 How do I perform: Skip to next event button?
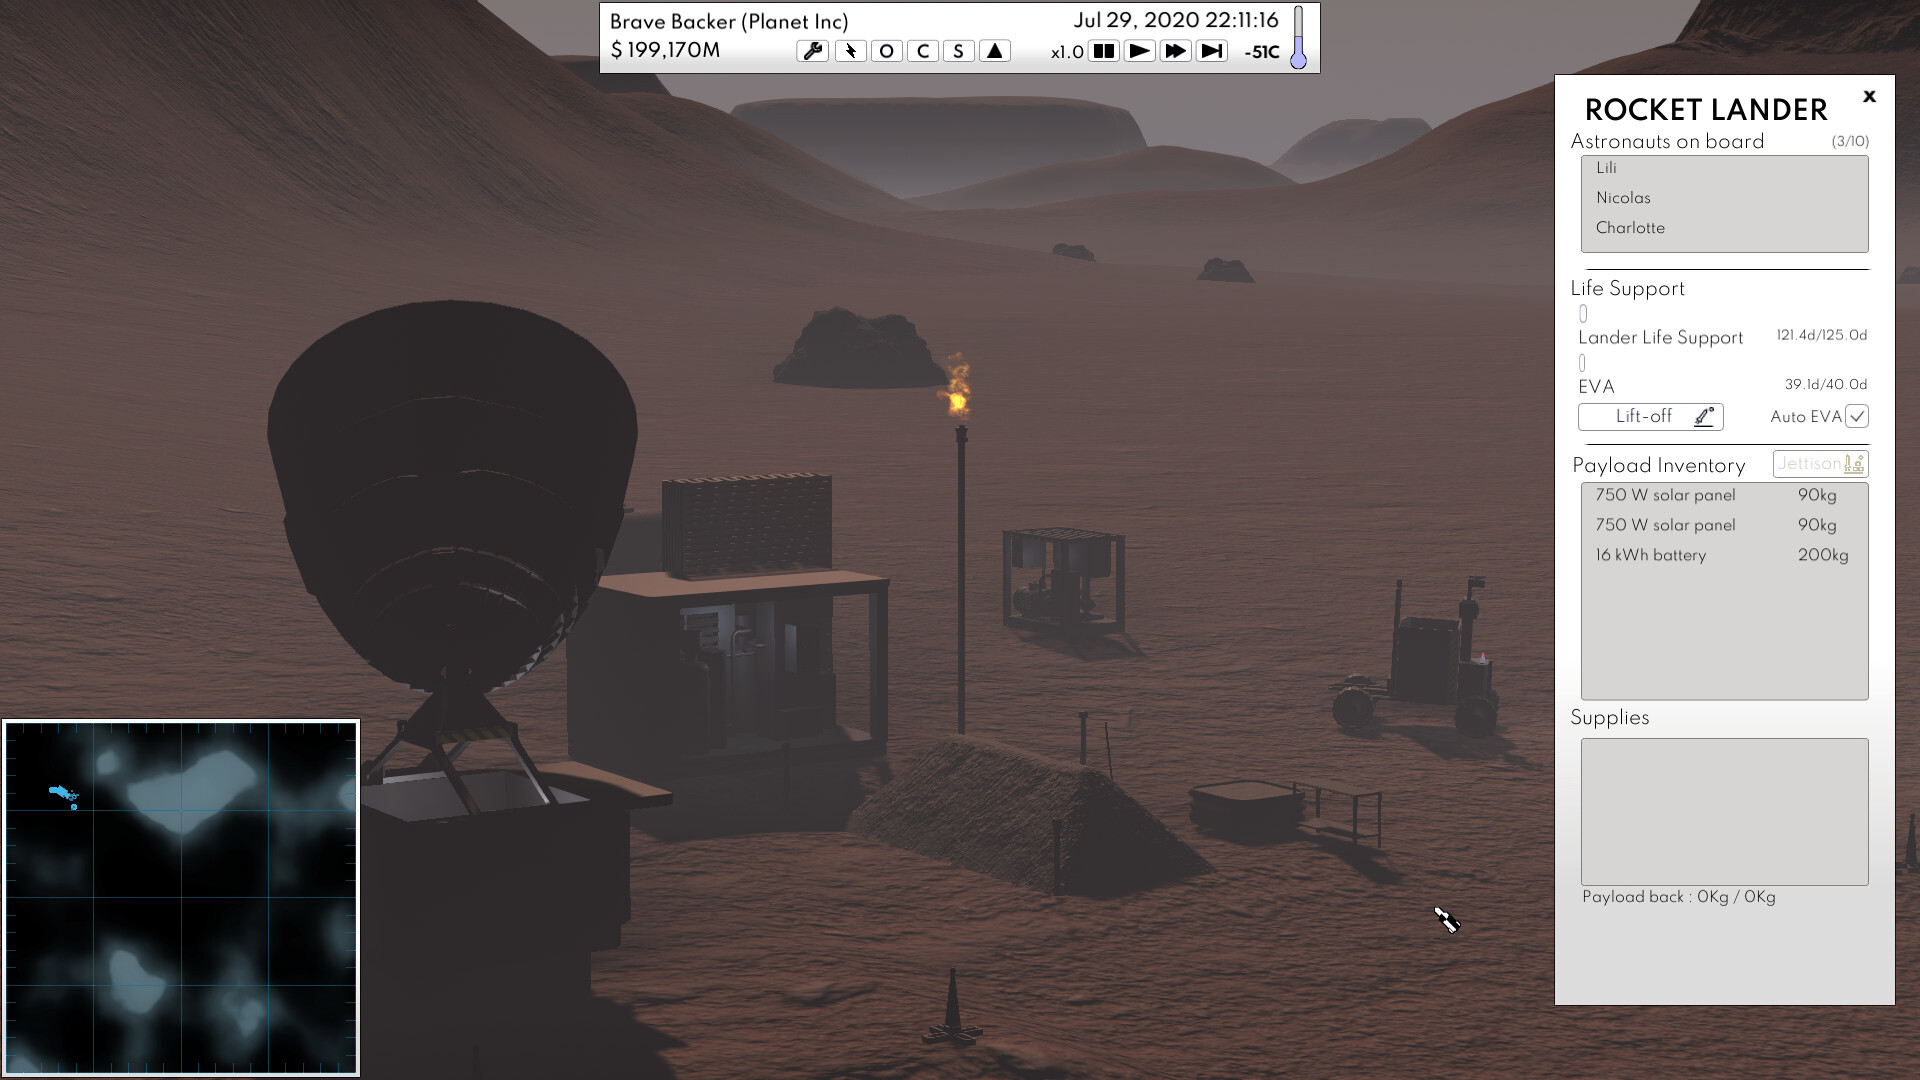pyautogui.click(x=1211, y=51)
